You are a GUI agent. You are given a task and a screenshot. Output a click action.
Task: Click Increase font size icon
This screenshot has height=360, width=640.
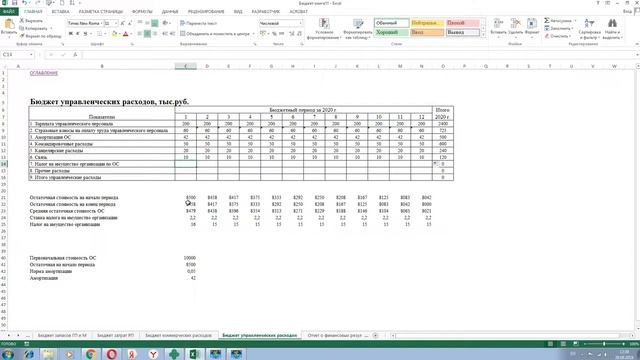122,23
